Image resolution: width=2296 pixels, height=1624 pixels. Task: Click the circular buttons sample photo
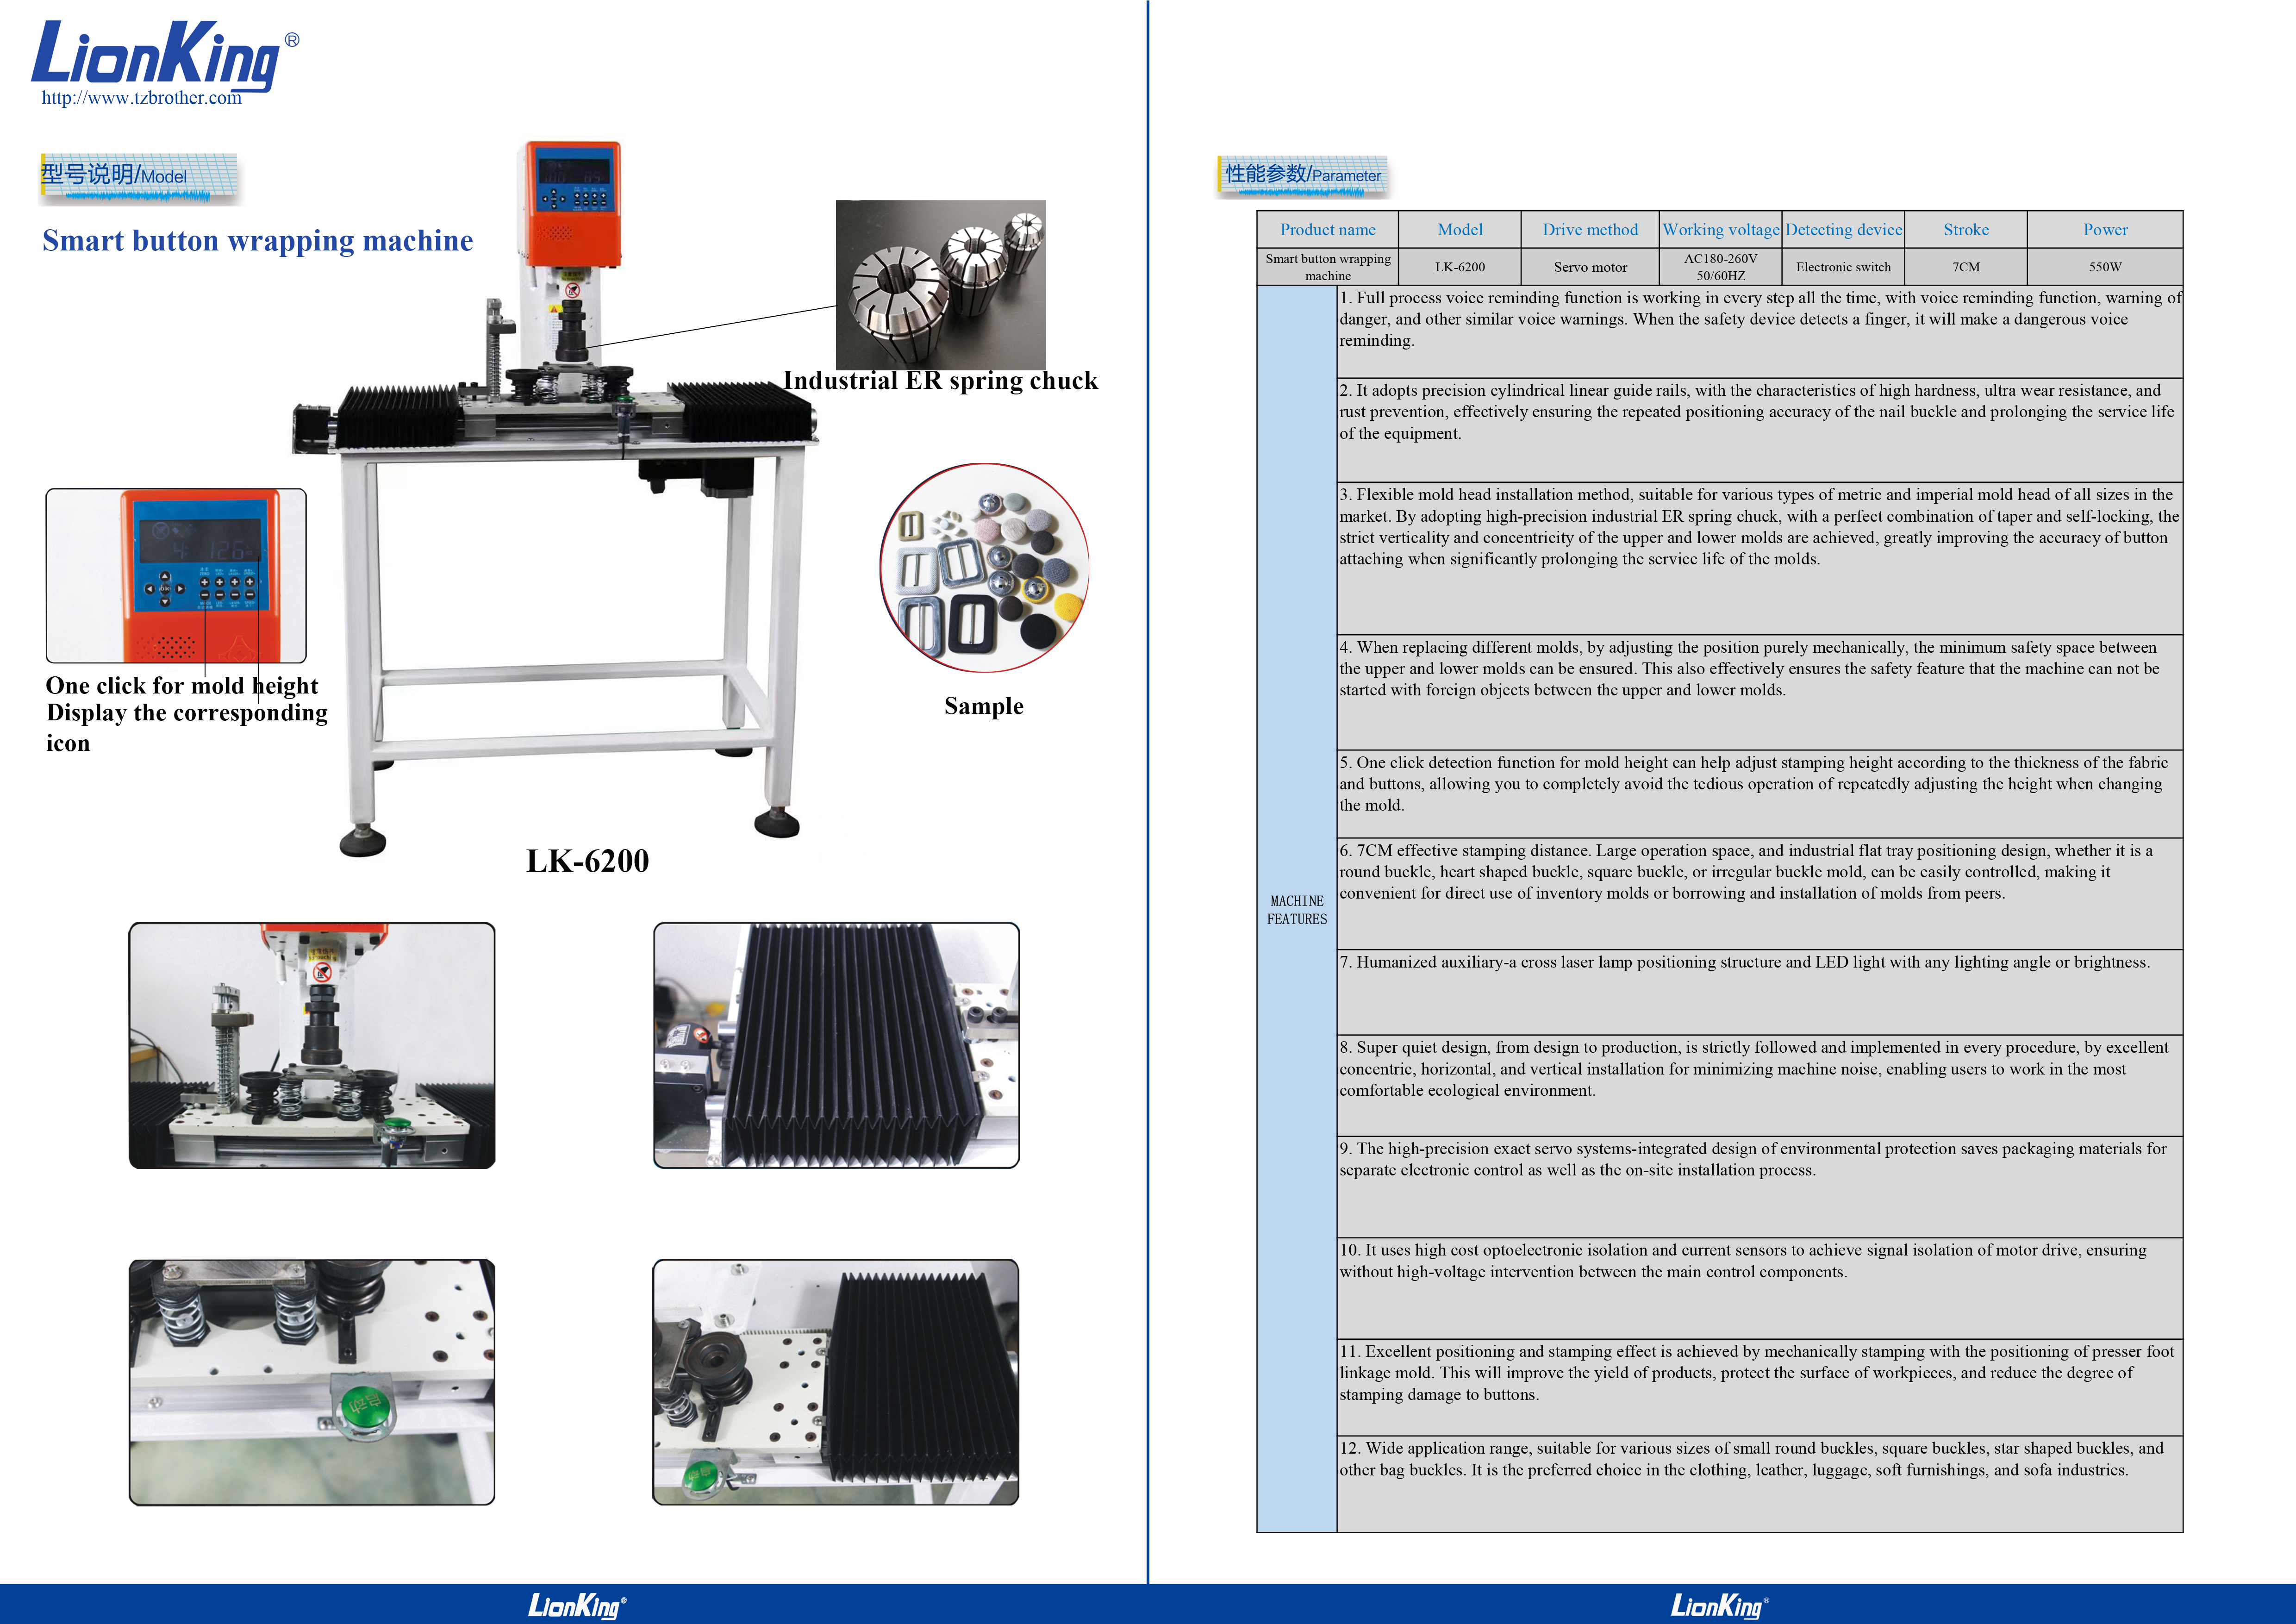point(984,568)
